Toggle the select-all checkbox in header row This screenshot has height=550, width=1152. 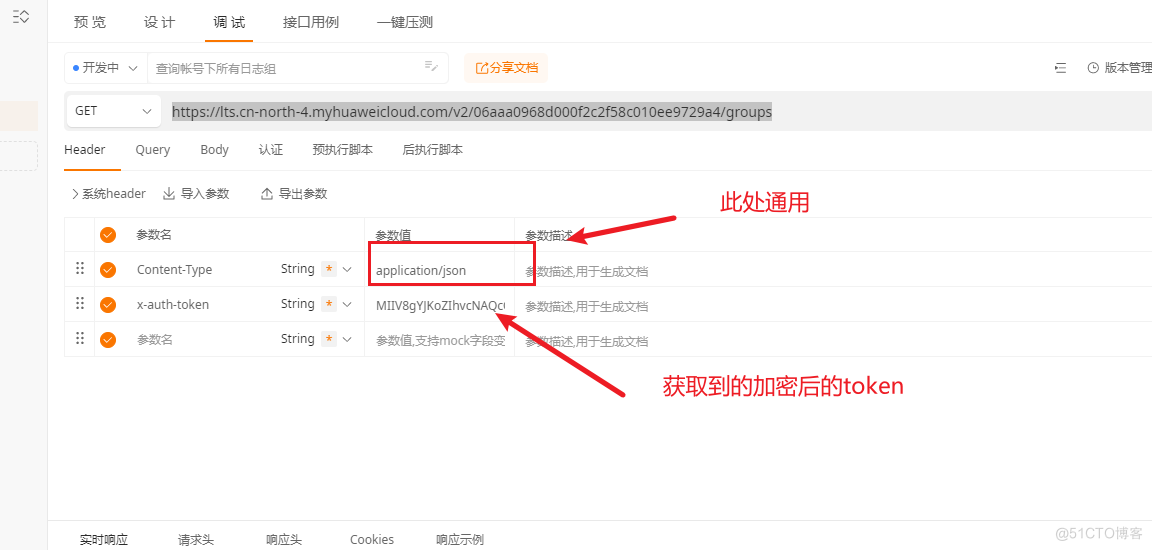108,235
